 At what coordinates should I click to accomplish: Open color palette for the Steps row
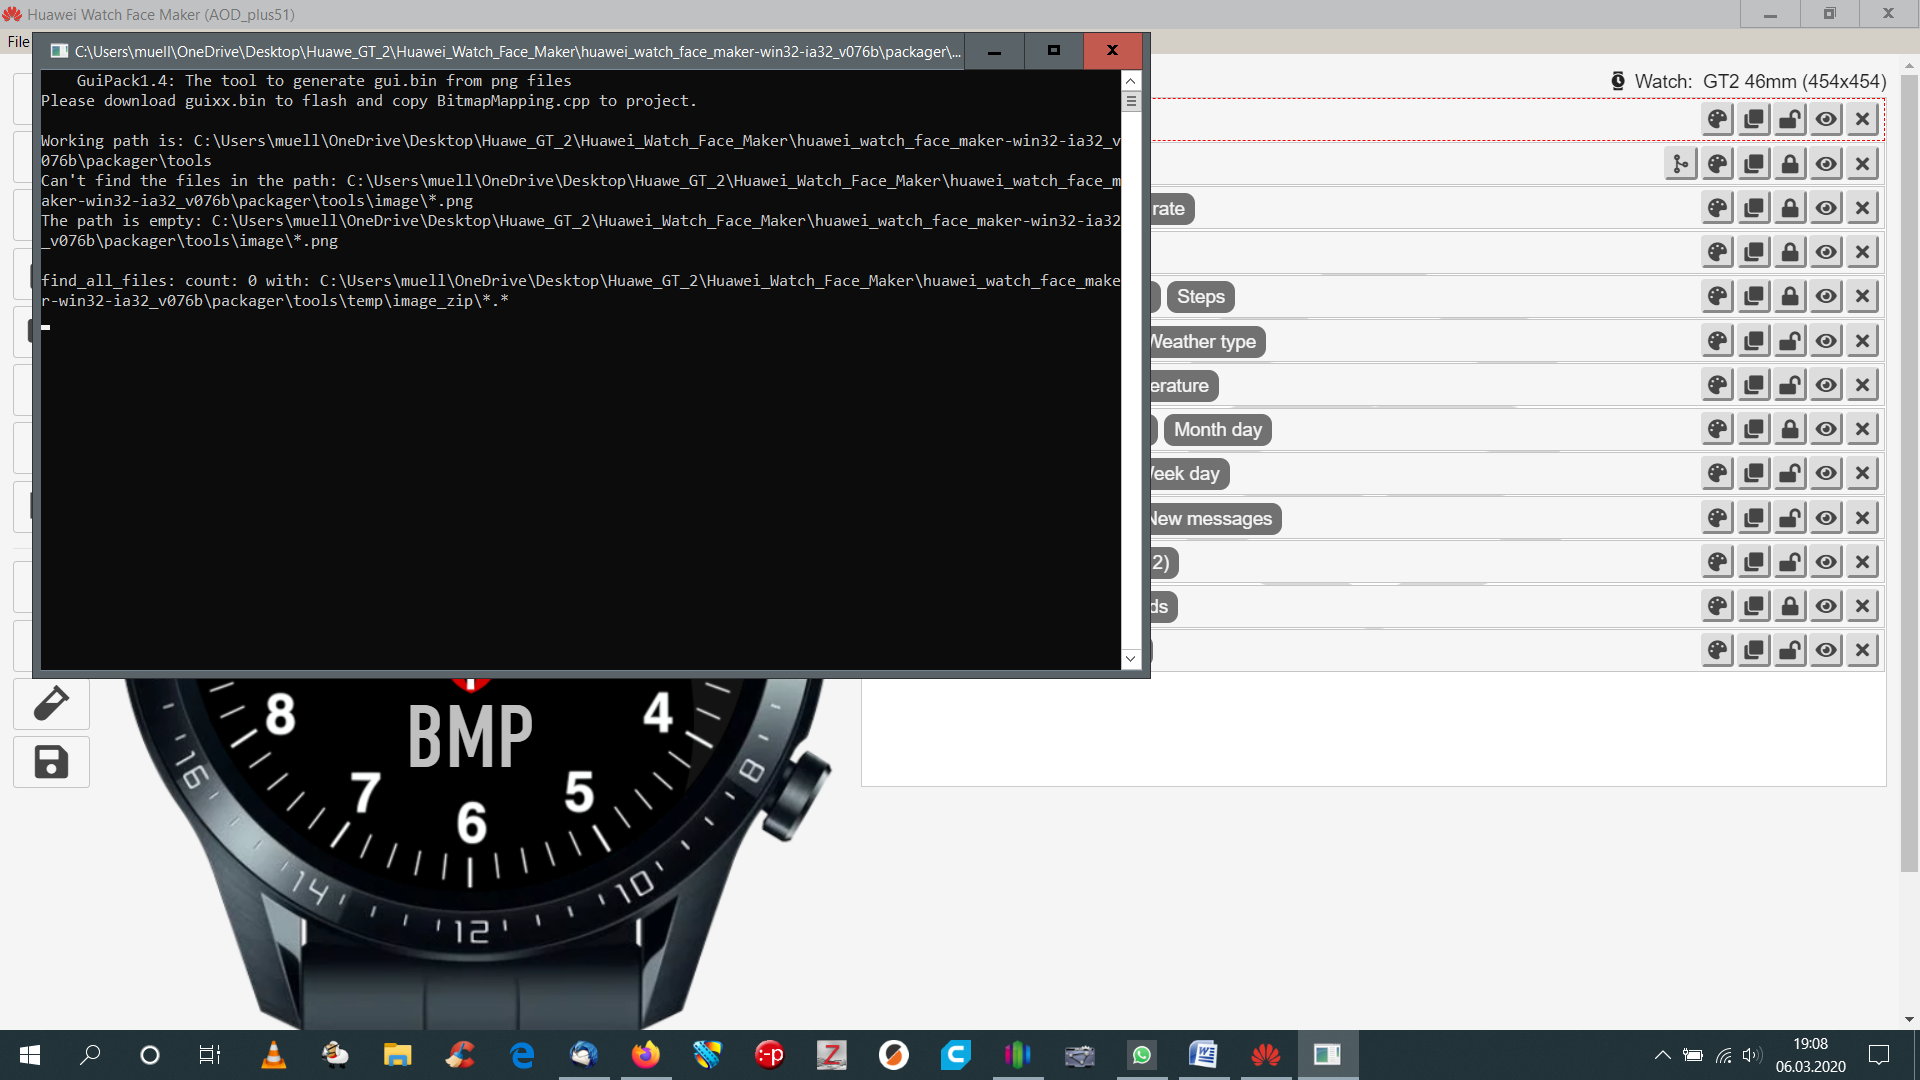tap(1718, 296)
